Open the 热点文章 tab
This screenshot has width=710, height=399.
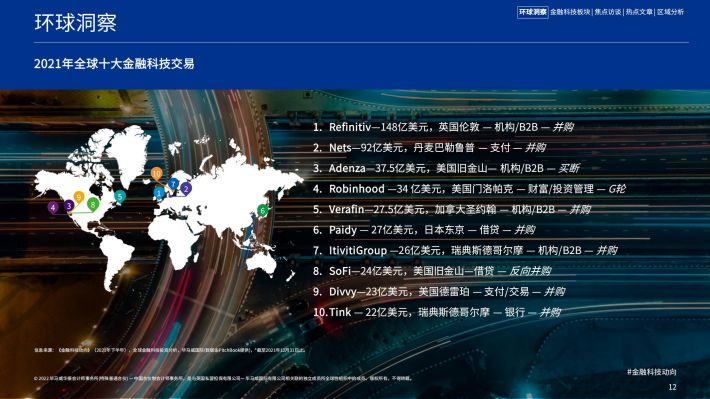tap(639, 12)
